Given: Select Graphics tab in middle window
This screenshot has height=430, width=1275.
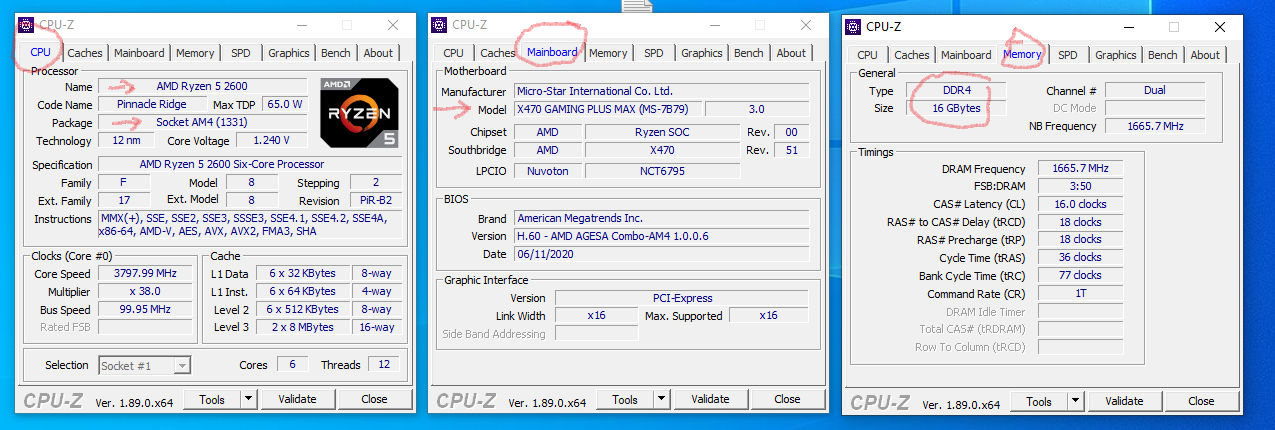Looking at the screenshot, I should [701, 53].
